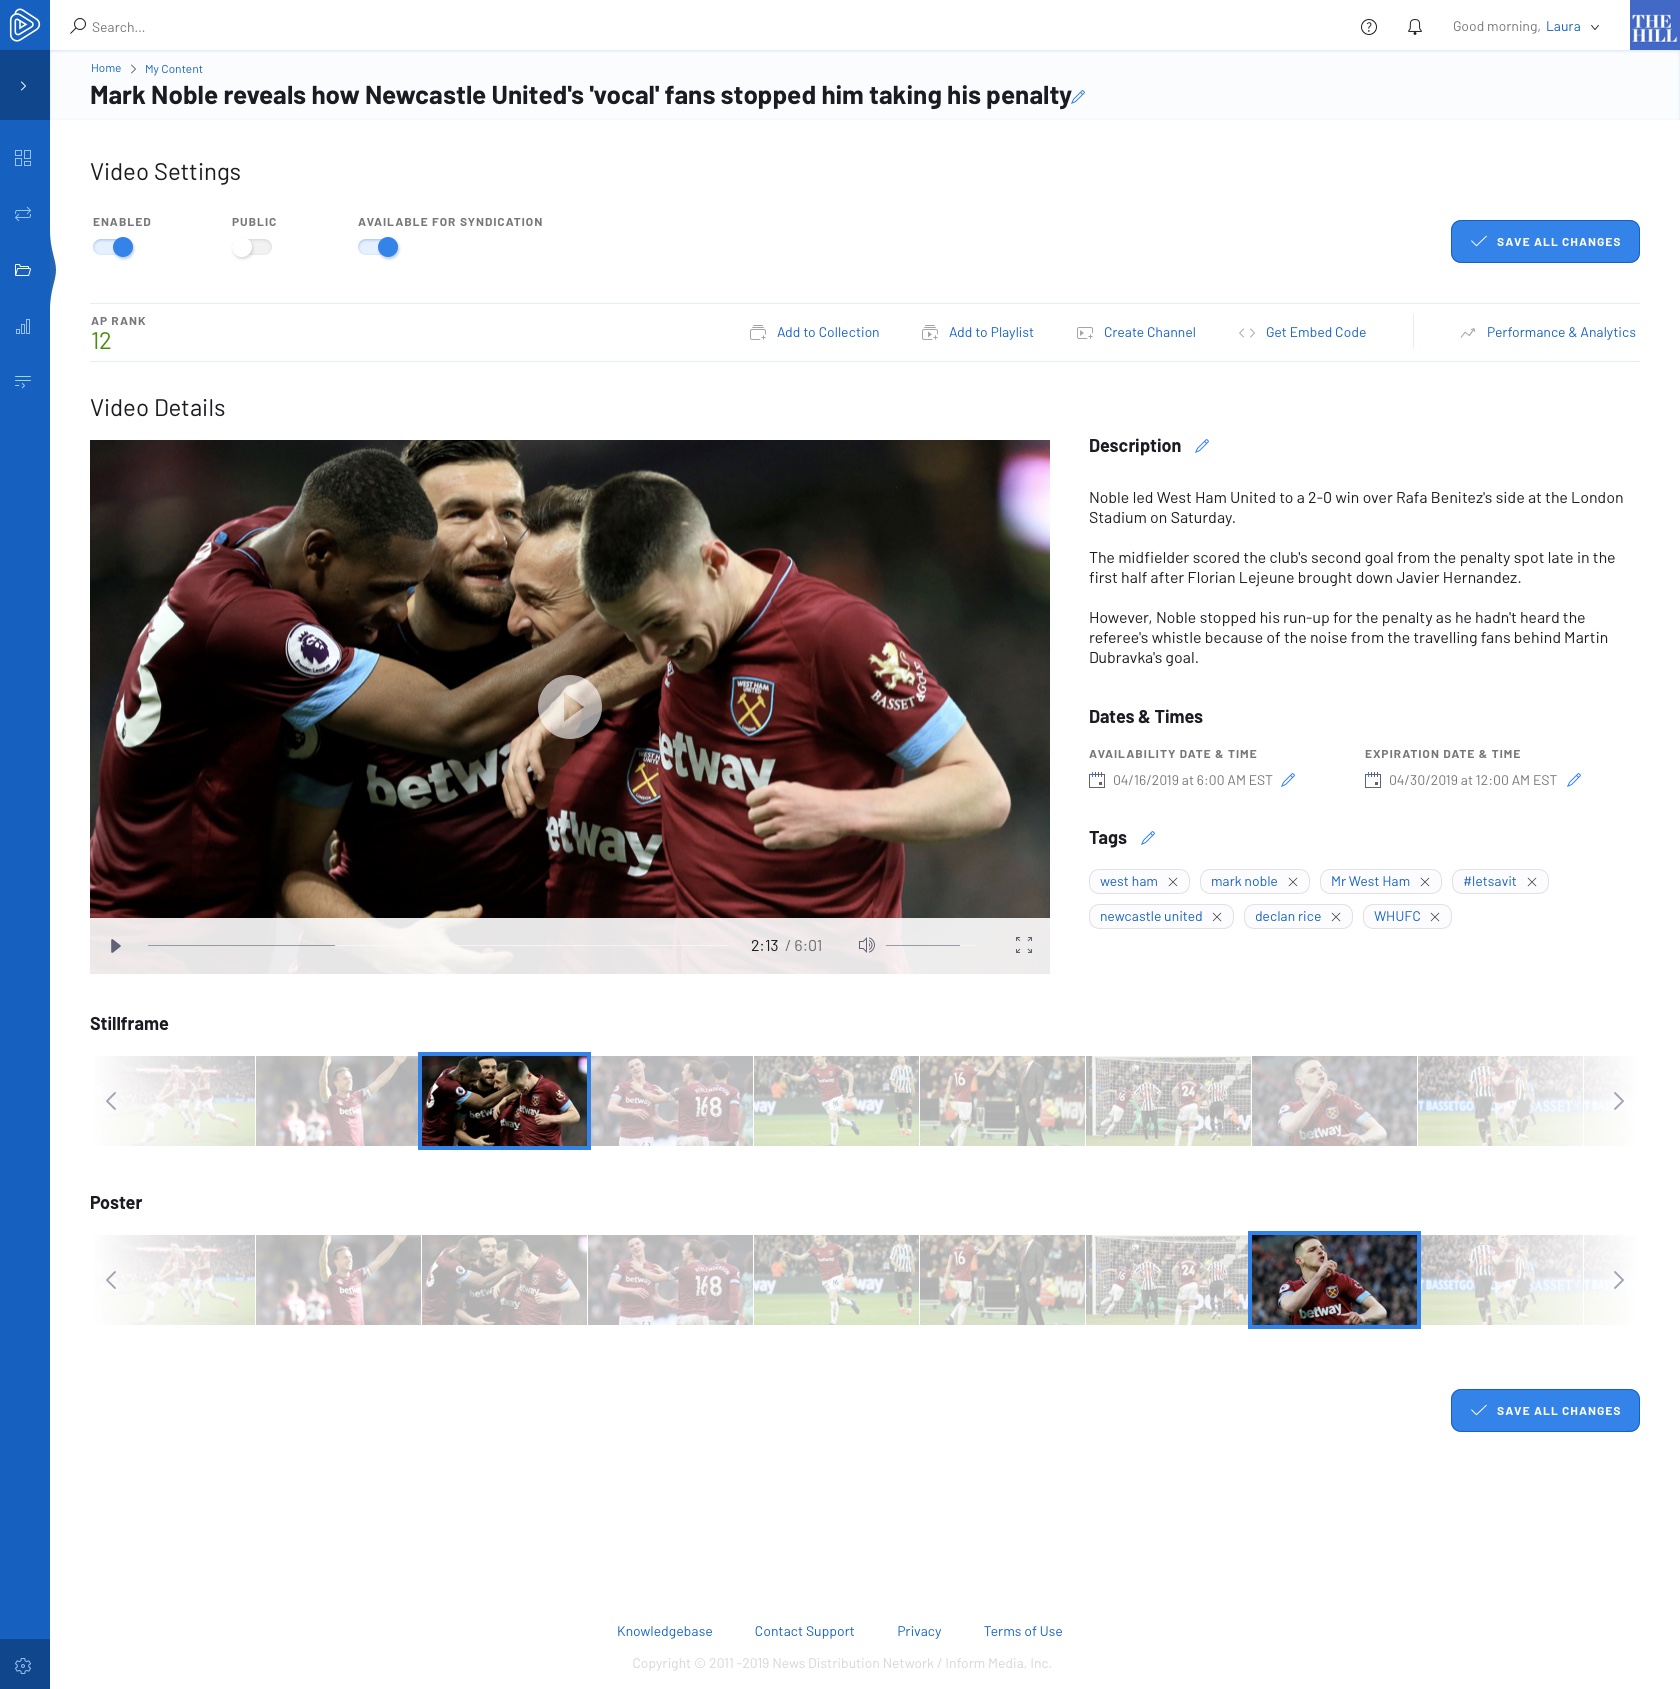The image size is (1680, 1689).
Task: Click availability date calendar icon
Action: coord(1097,780)
